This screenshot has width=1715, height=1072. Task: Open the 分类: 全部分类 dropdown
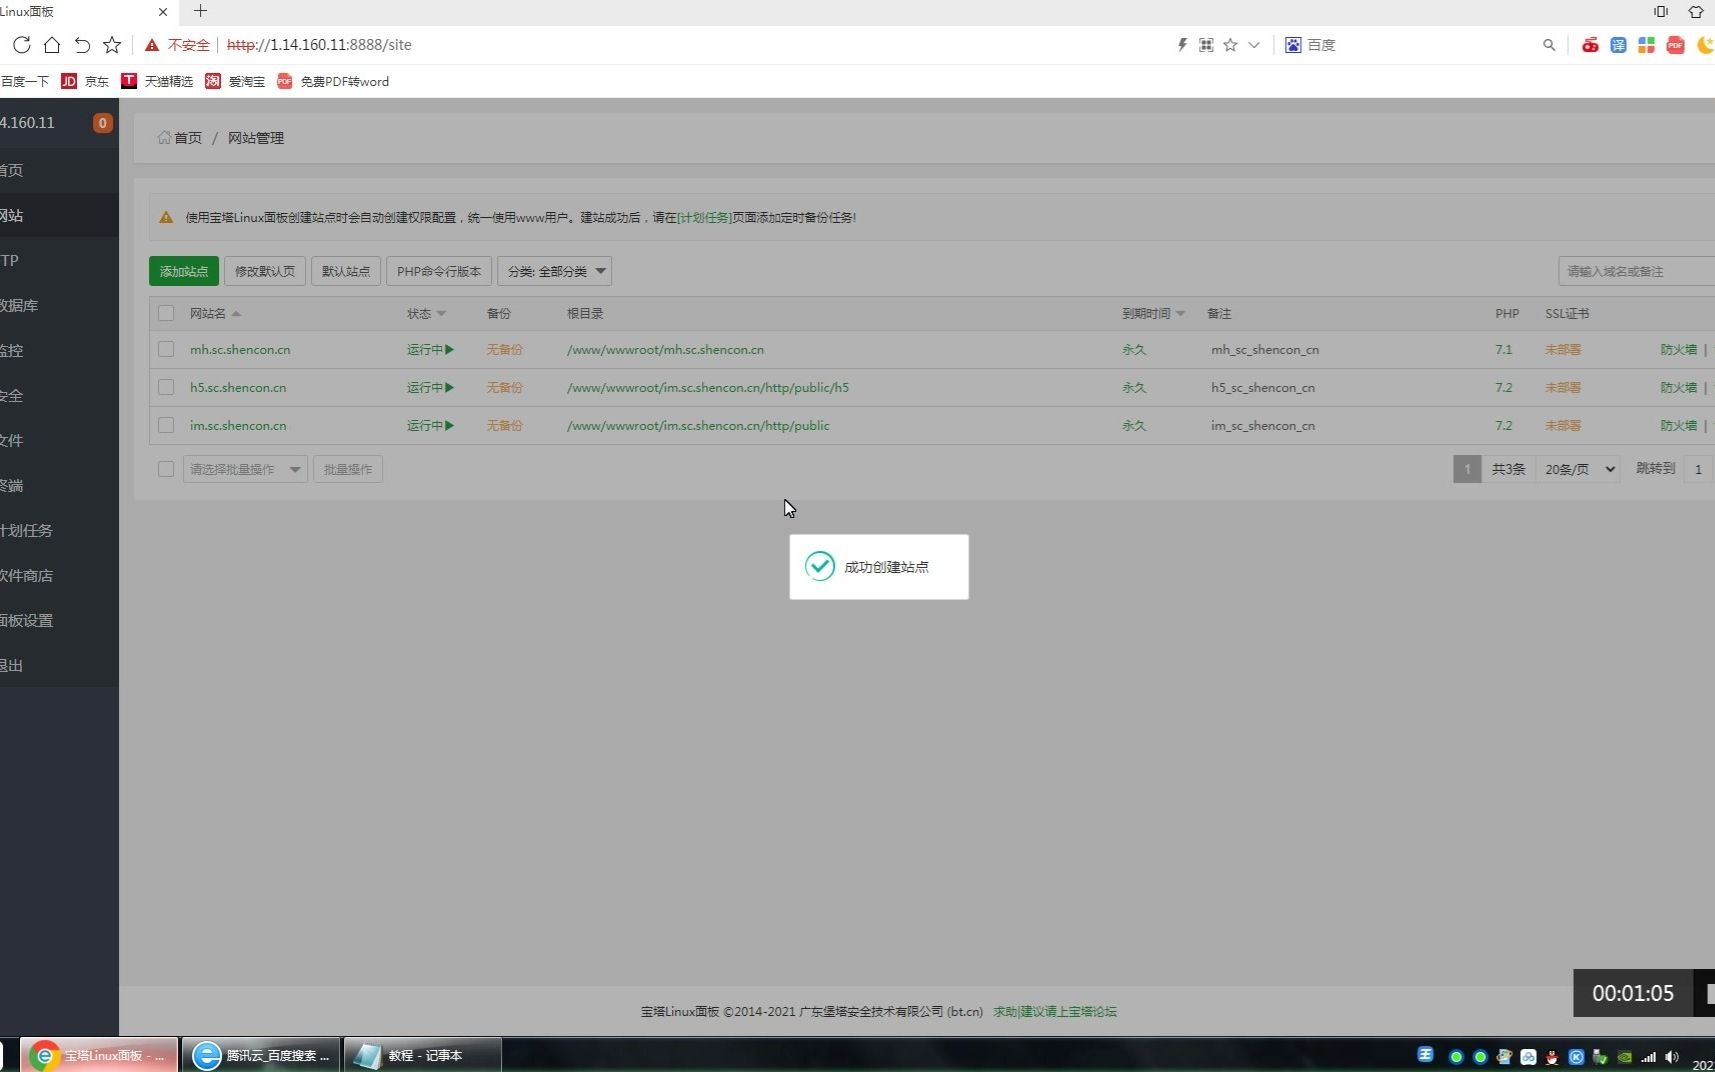pyautogui.click(x=555, y=271)
